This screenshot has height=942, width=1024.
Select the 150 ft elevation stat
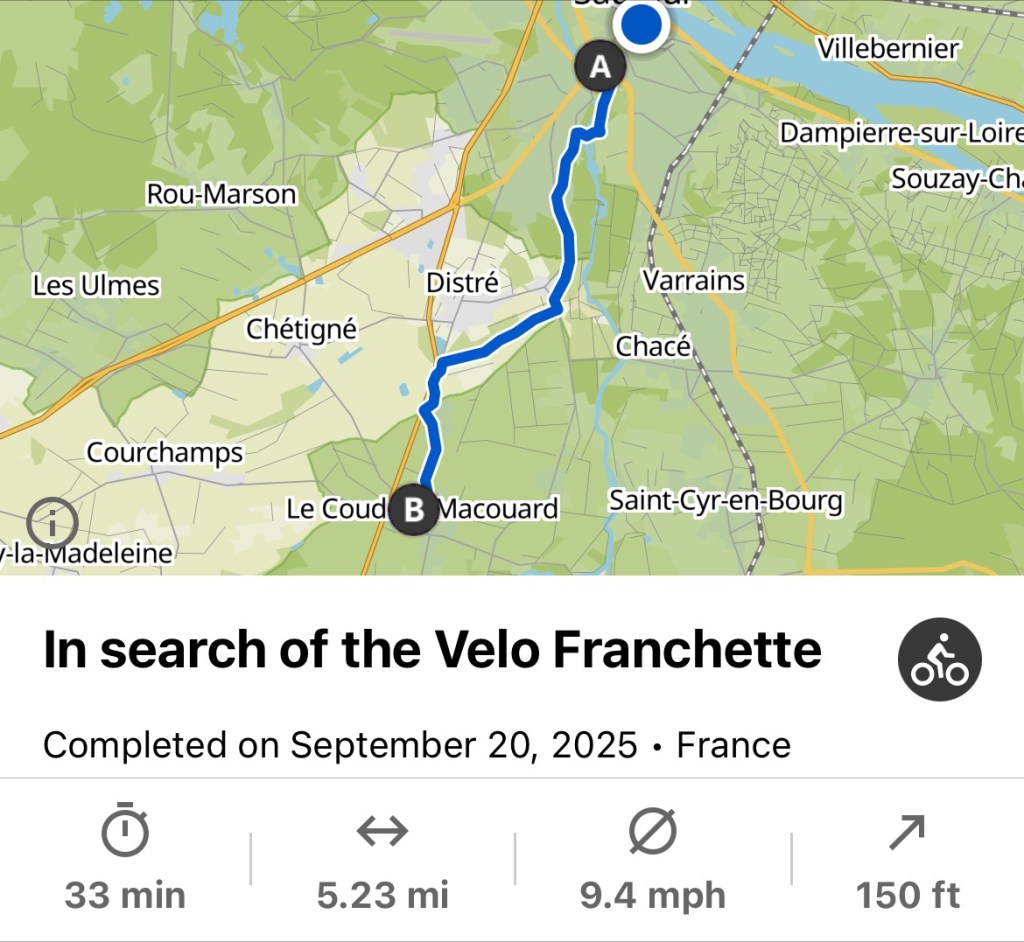(x=907, y=895)
